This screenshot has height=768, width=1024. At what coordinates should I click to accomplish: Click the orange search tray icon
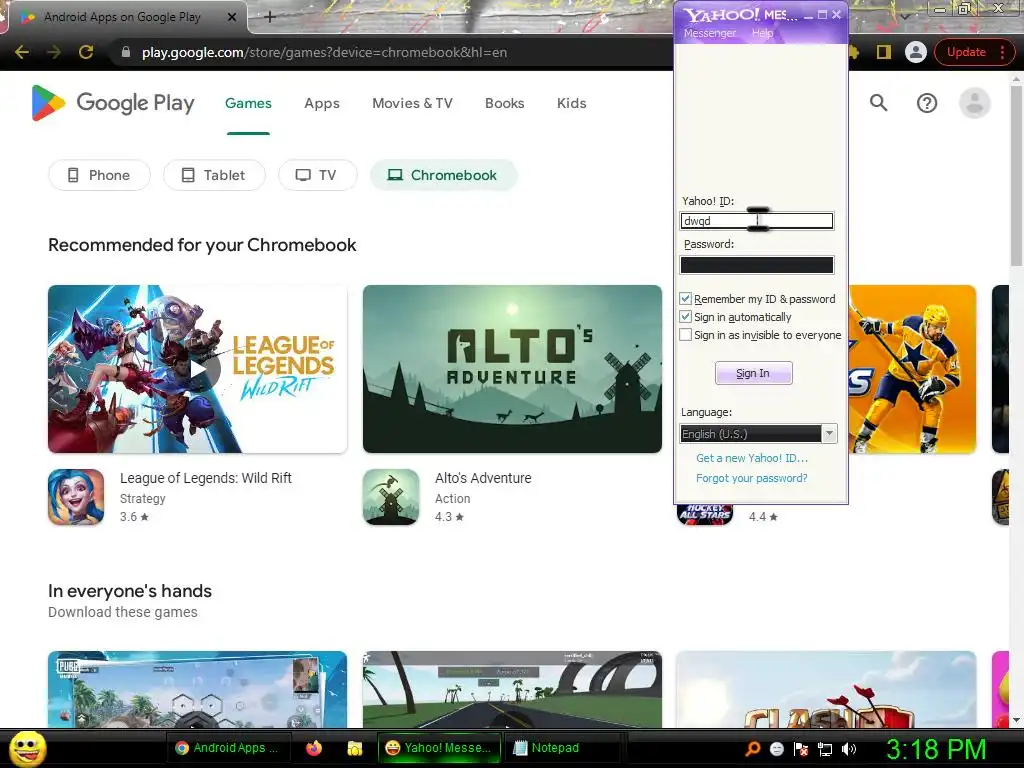[752, 748]
